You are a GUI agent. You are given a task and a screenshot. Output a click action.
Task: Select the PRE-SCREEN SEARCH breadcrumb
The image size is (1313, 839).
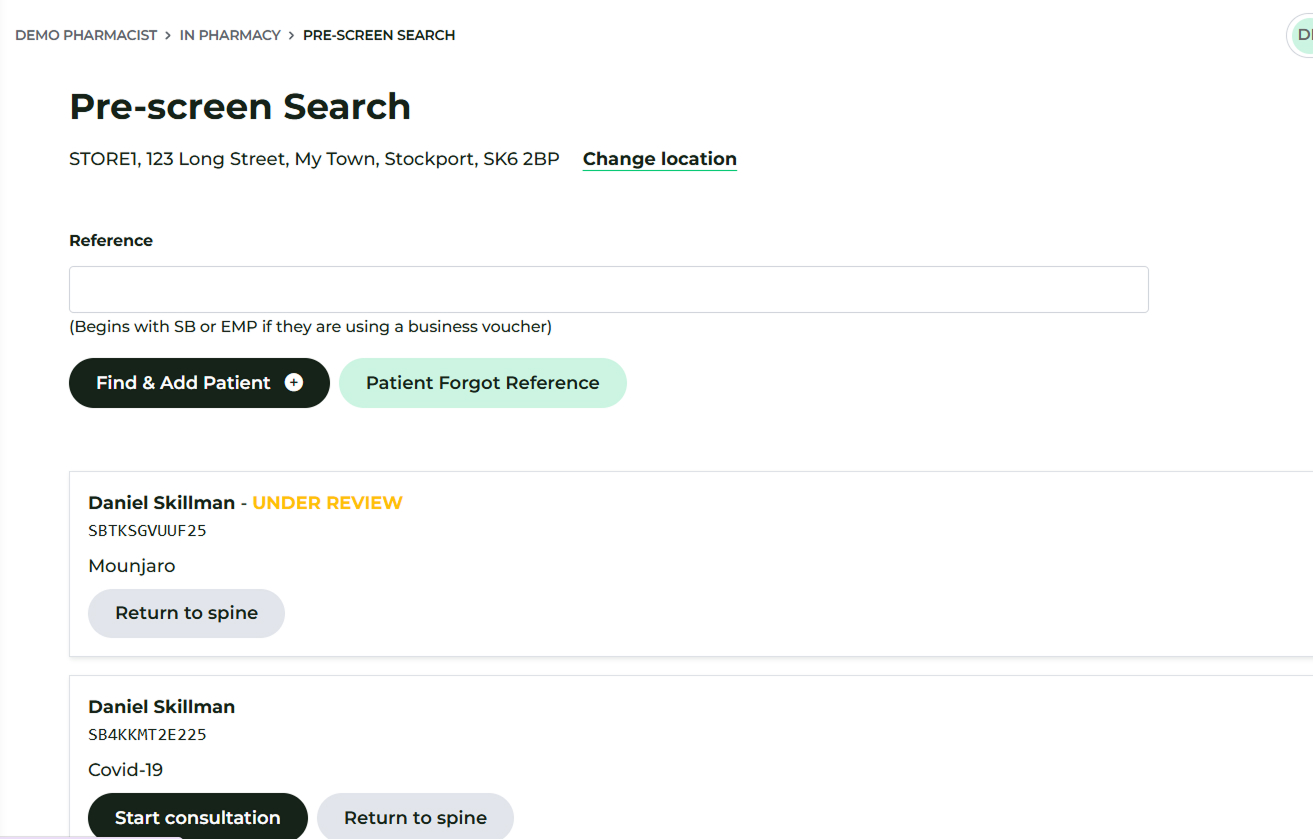[379, 35]
